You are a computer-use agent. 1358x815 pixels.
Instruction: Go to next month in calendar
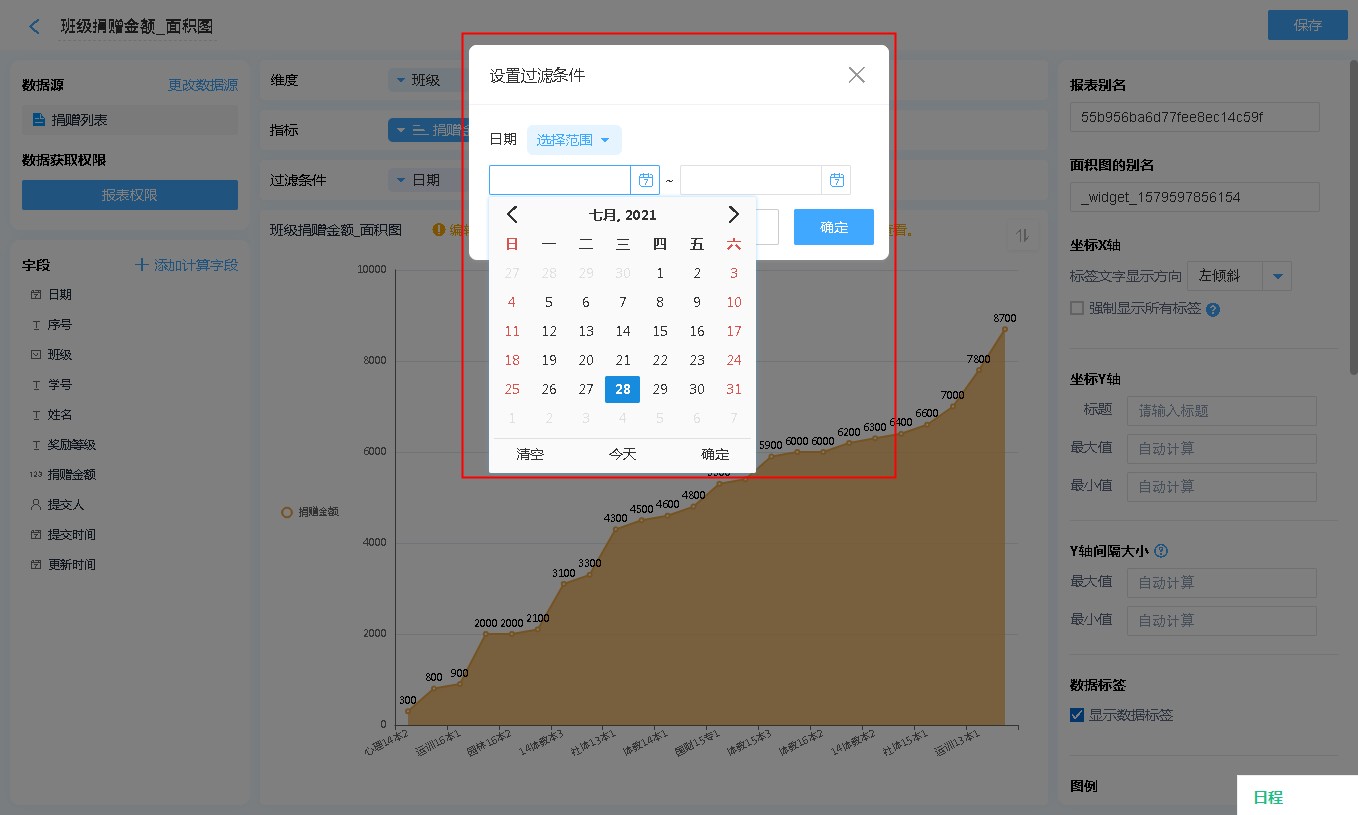click(x=733, y=214)
